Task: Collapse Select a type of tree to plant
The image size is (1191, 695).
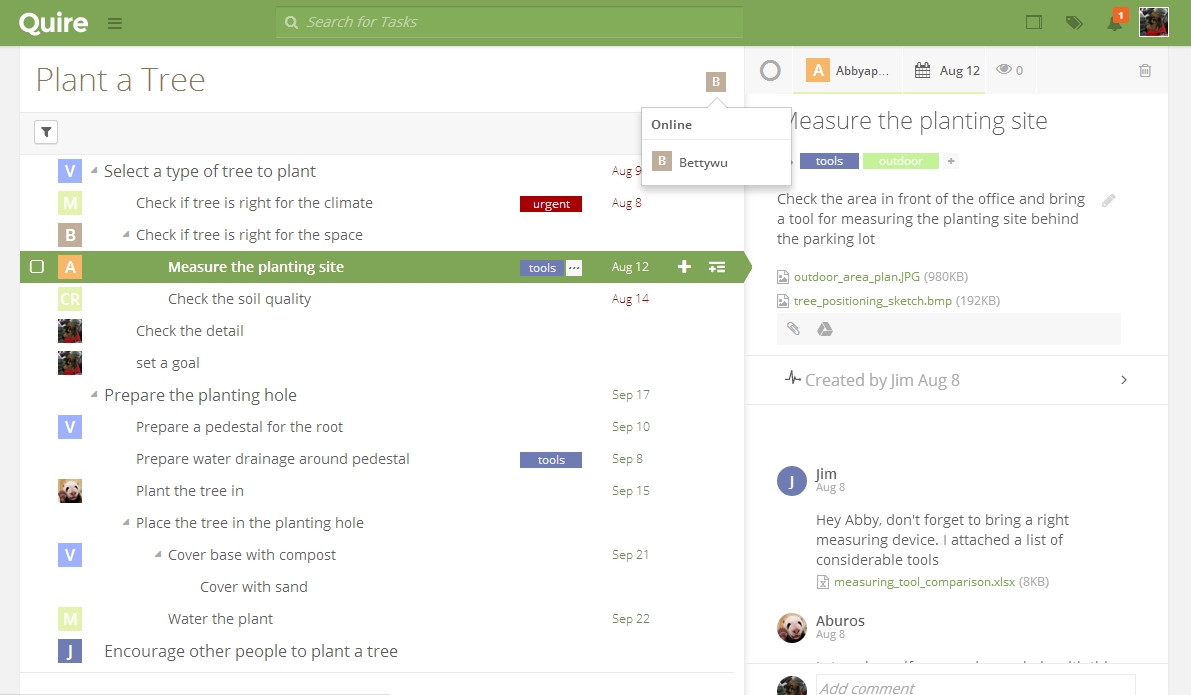Action: point(94,170)
